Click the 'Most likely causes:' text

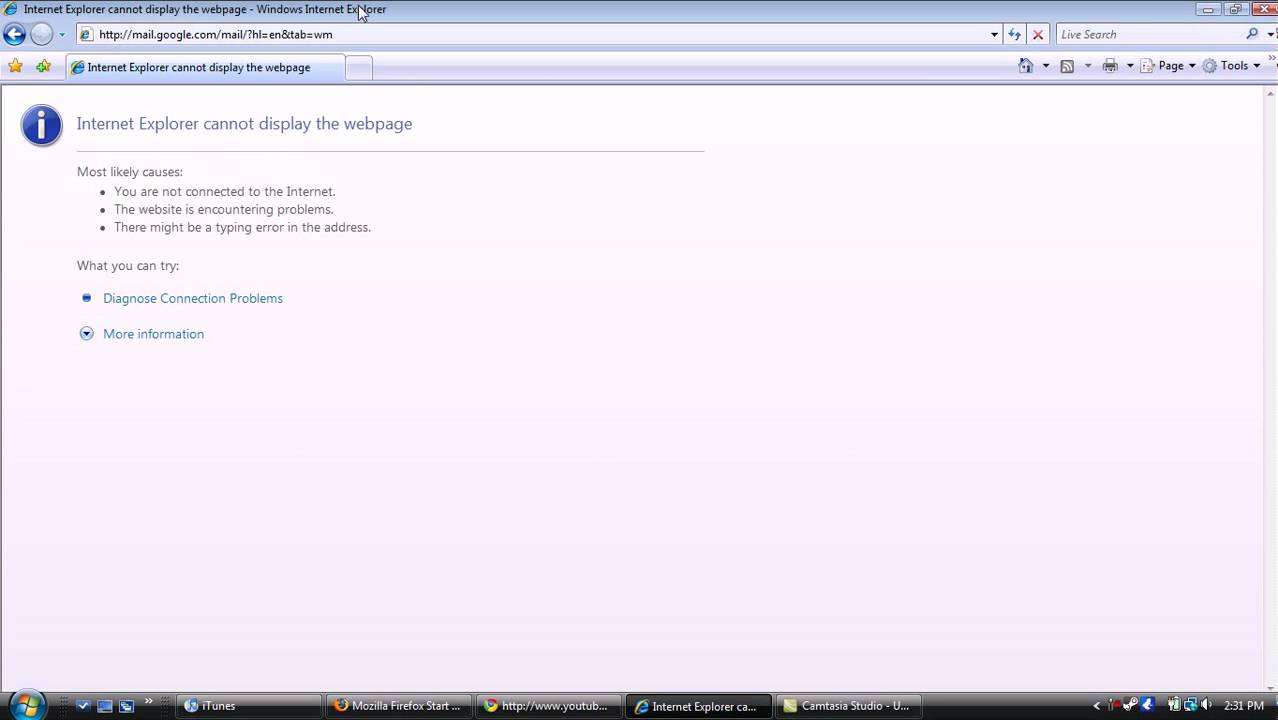pyautogui.click(x=130, y=172)
